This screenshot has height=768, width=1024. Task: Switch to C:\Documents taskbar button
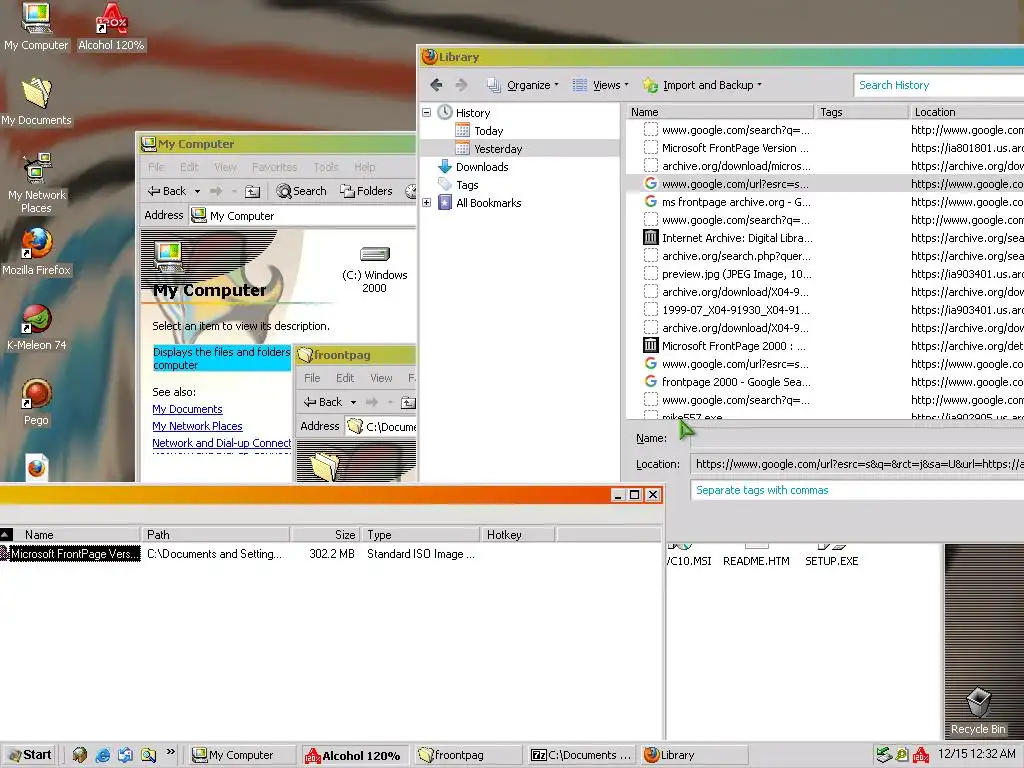(x=581, y=755)
